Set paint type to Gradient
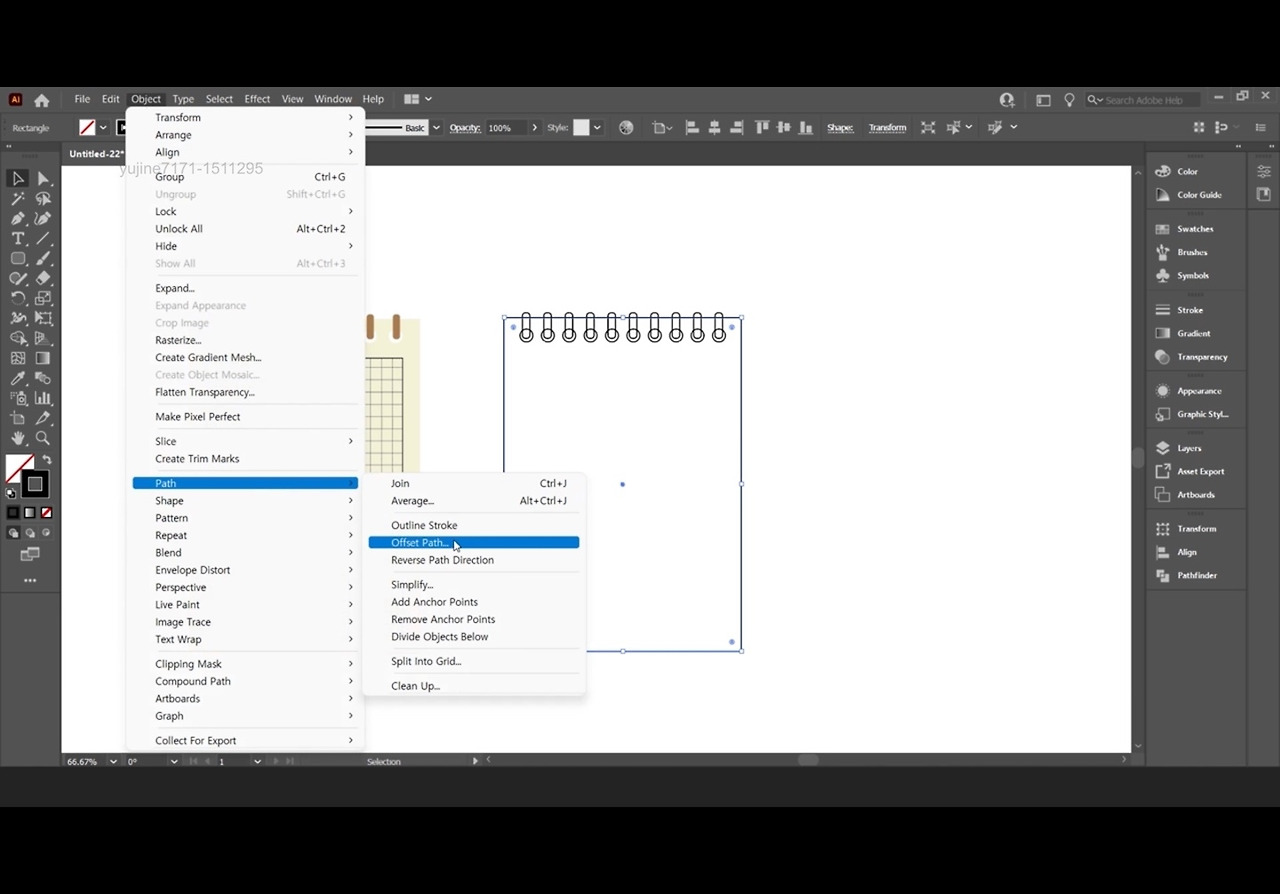The width and height of the screenshot is (1280, 894). [x=29, y=513]
